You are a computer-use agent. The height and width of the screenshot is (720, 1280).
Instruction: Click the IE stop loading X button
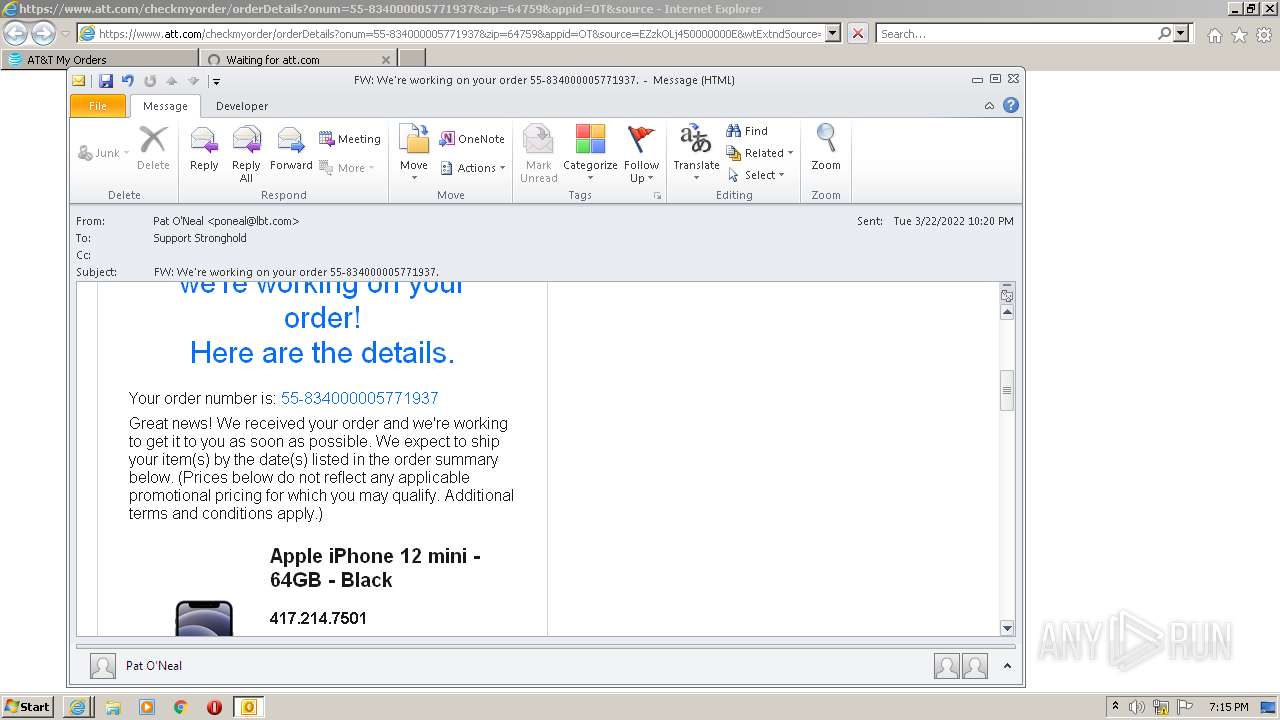click(x=858, y=34)
